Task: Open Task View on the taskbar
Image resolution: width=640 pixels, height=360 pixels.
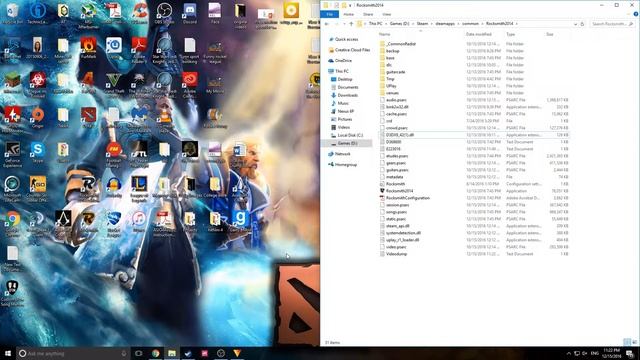Action: coord(139,353)
